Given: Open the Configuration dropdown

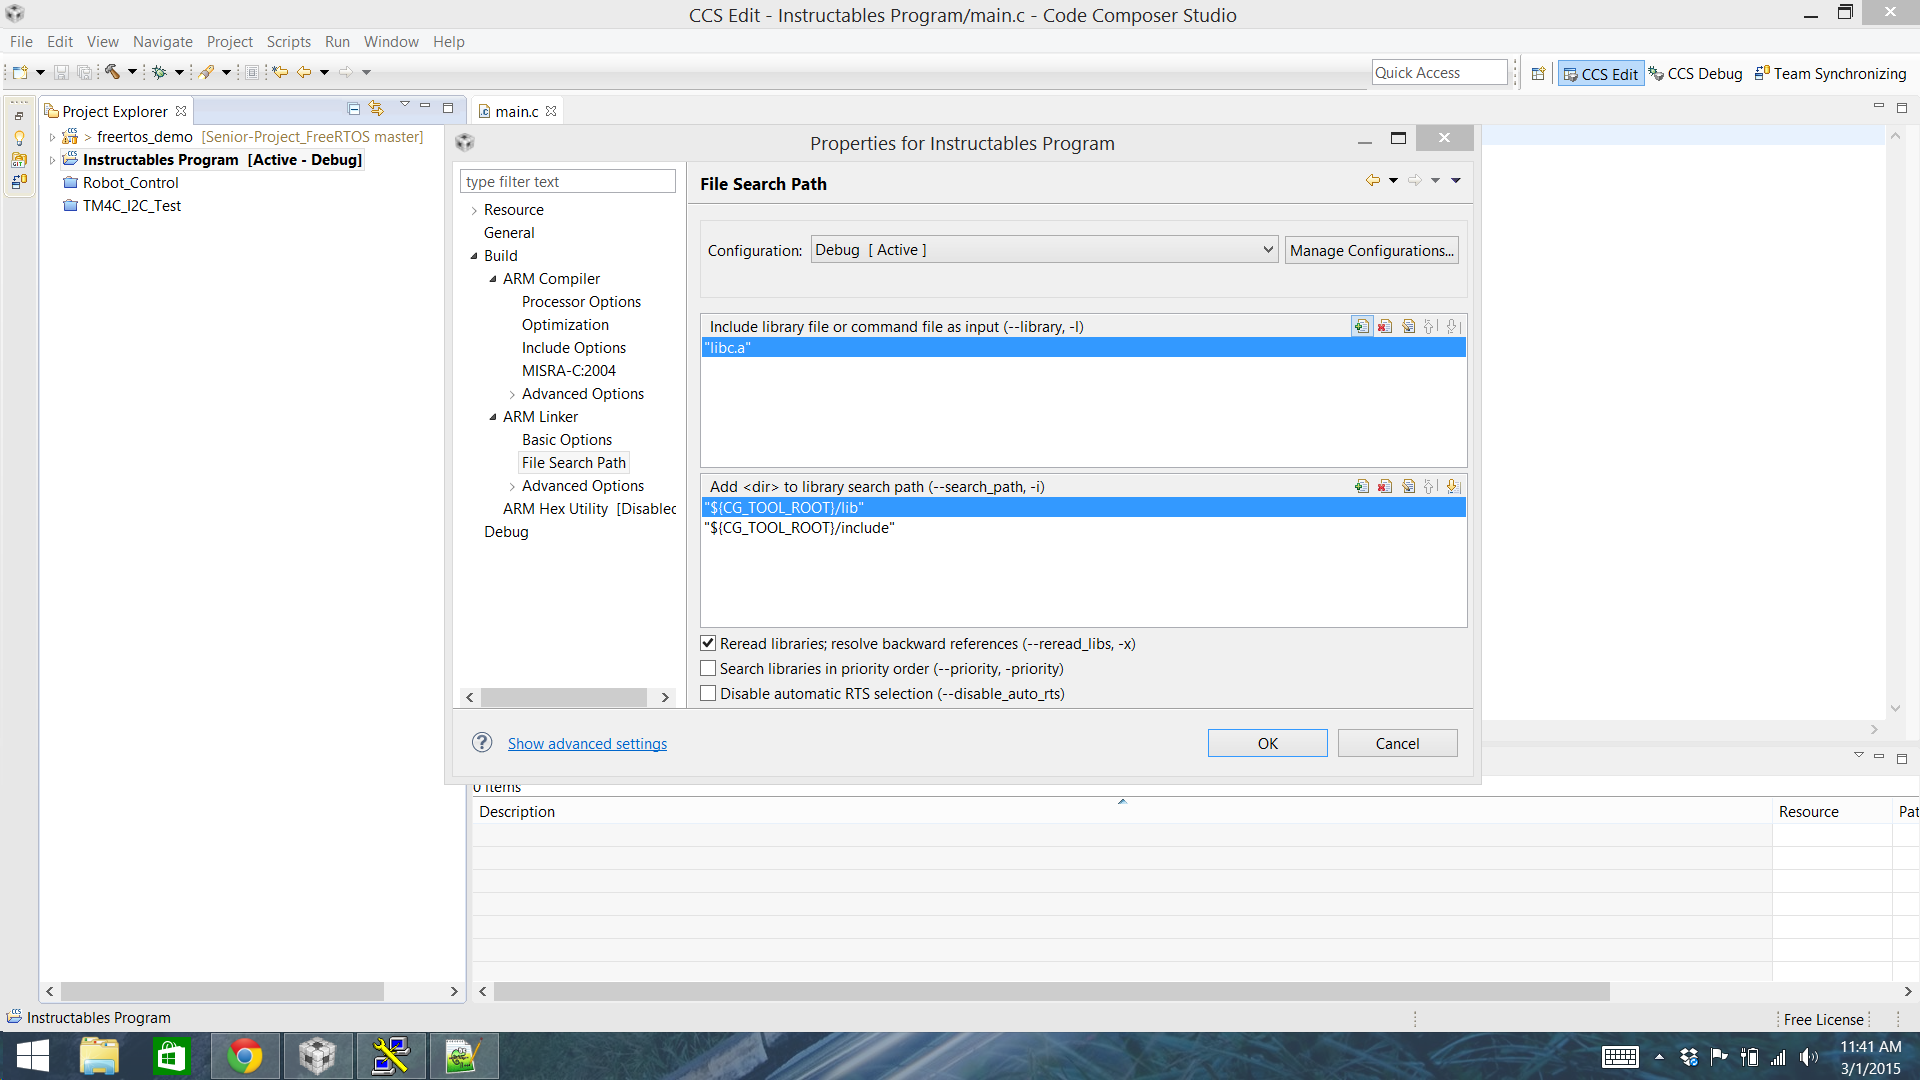Looking at the screenshot, I should click(x=1044, y=250).
